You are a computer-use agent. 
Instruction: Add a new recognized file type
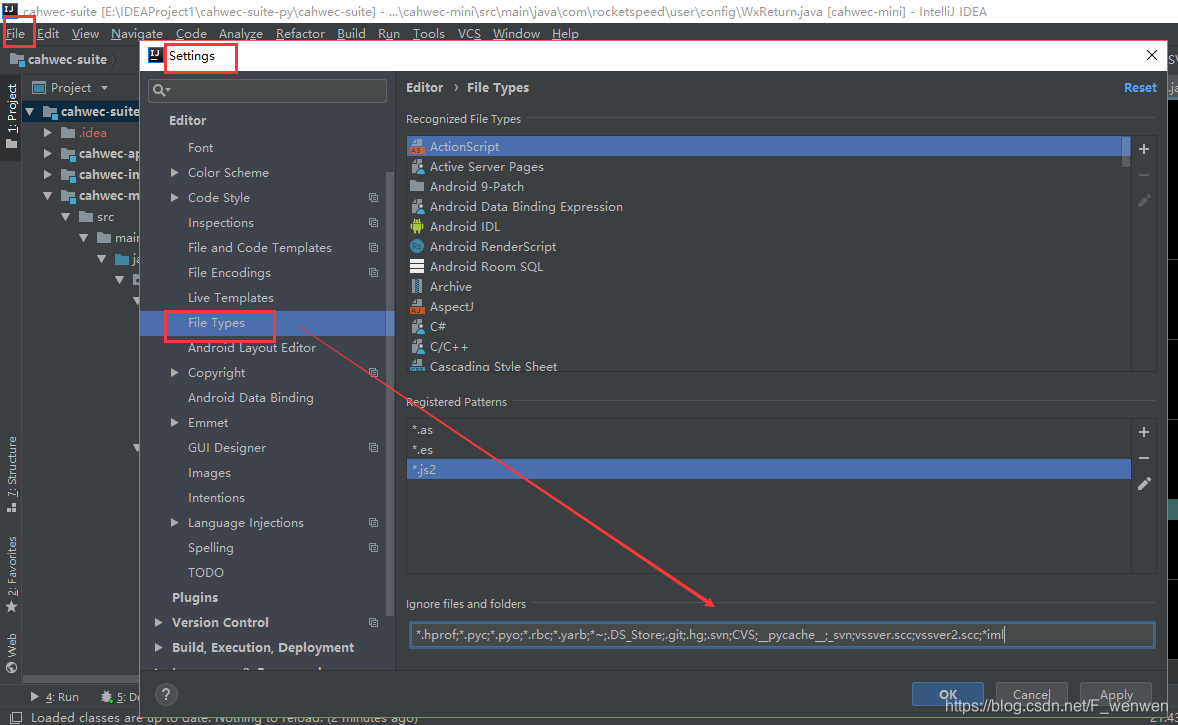pyautogui.click(x=1143, y=149)
